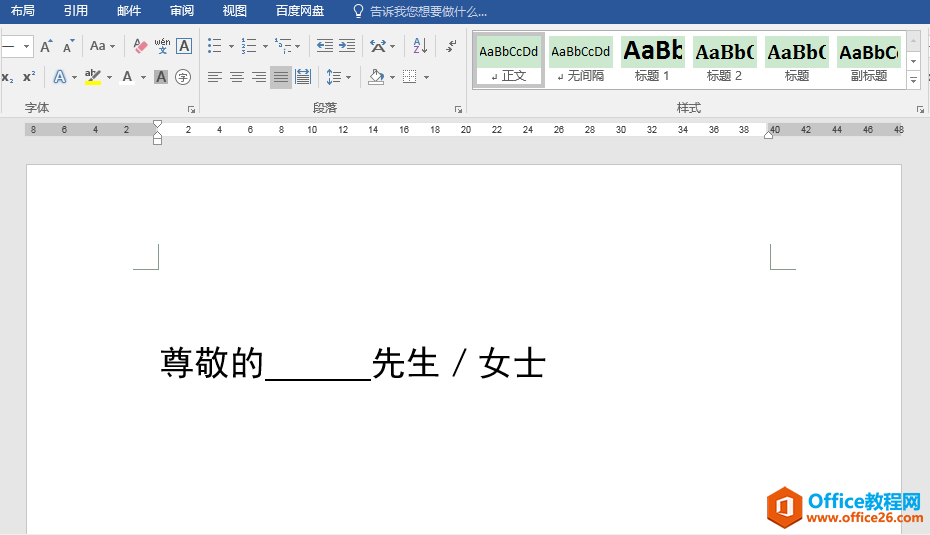Switch to the 视图 tab
Image resolution: width=930 pixels, height=535 pixels.
[234, 11]
